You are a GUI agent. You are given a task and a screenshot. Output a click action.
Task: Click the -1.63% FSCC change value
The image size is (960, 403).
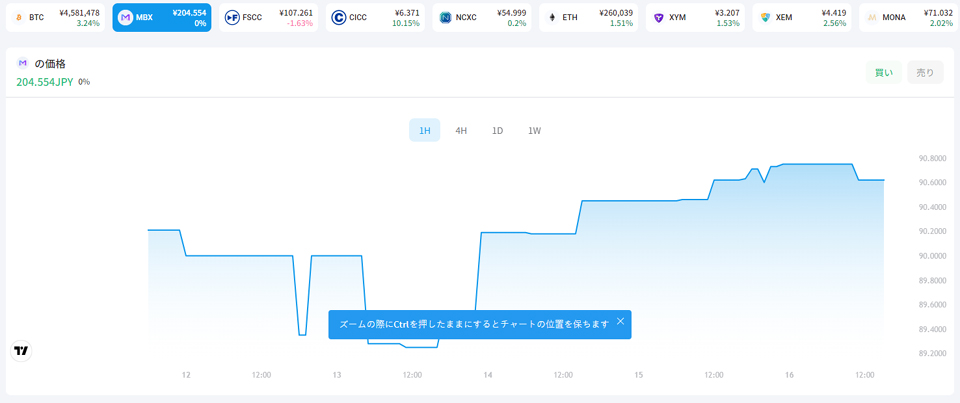(299, 23)
